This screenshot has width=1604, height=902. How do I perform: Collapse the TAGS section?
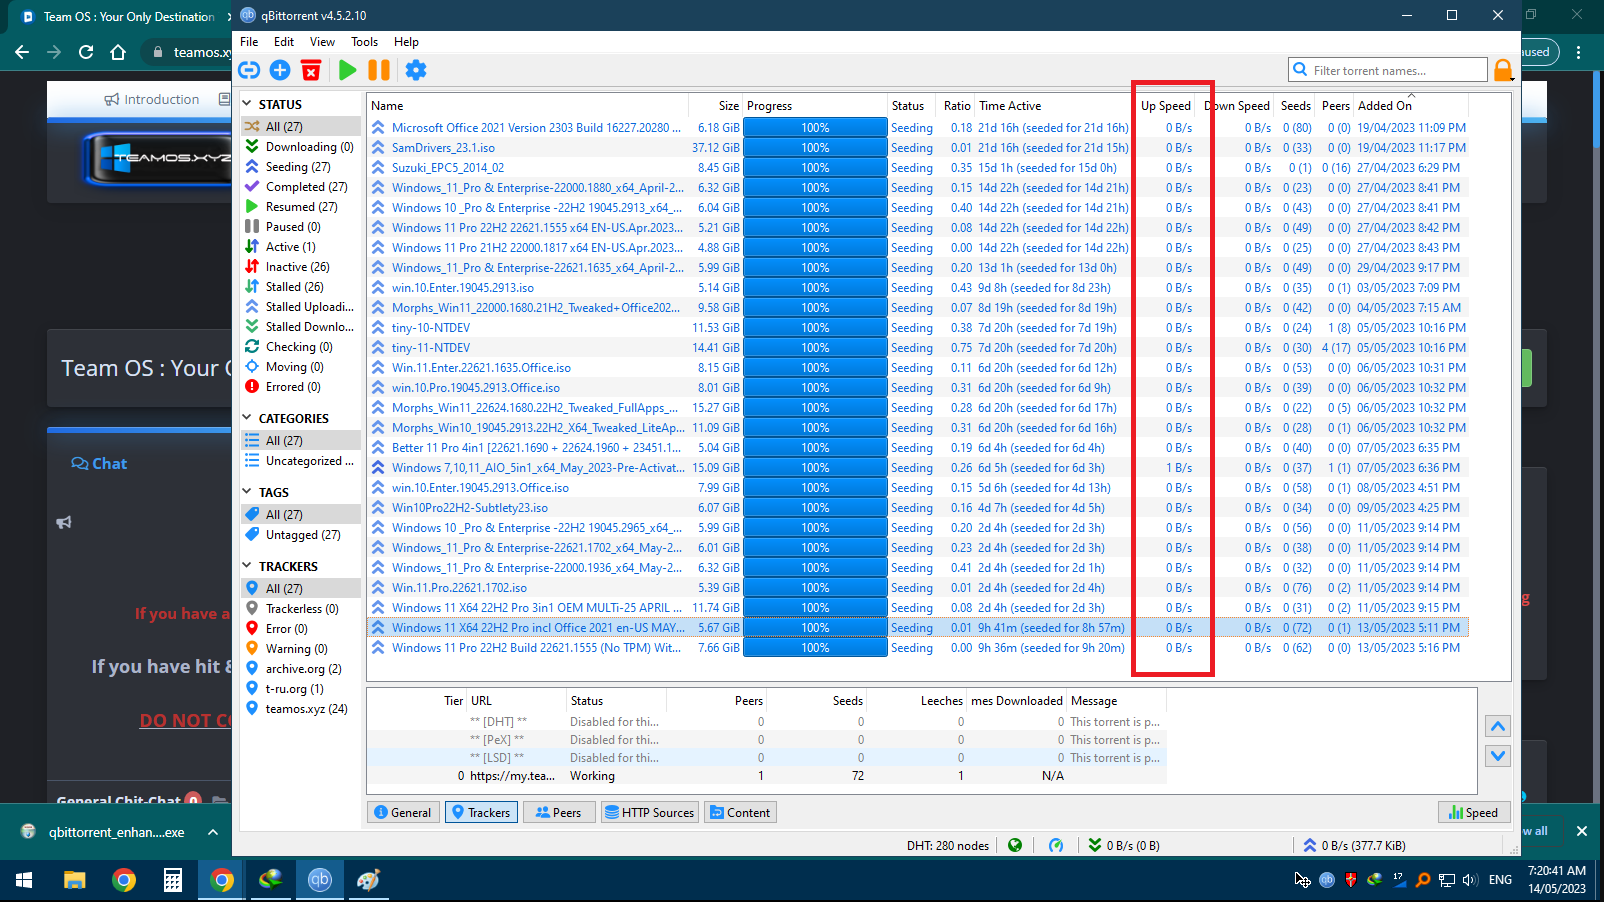coord(247,492)
